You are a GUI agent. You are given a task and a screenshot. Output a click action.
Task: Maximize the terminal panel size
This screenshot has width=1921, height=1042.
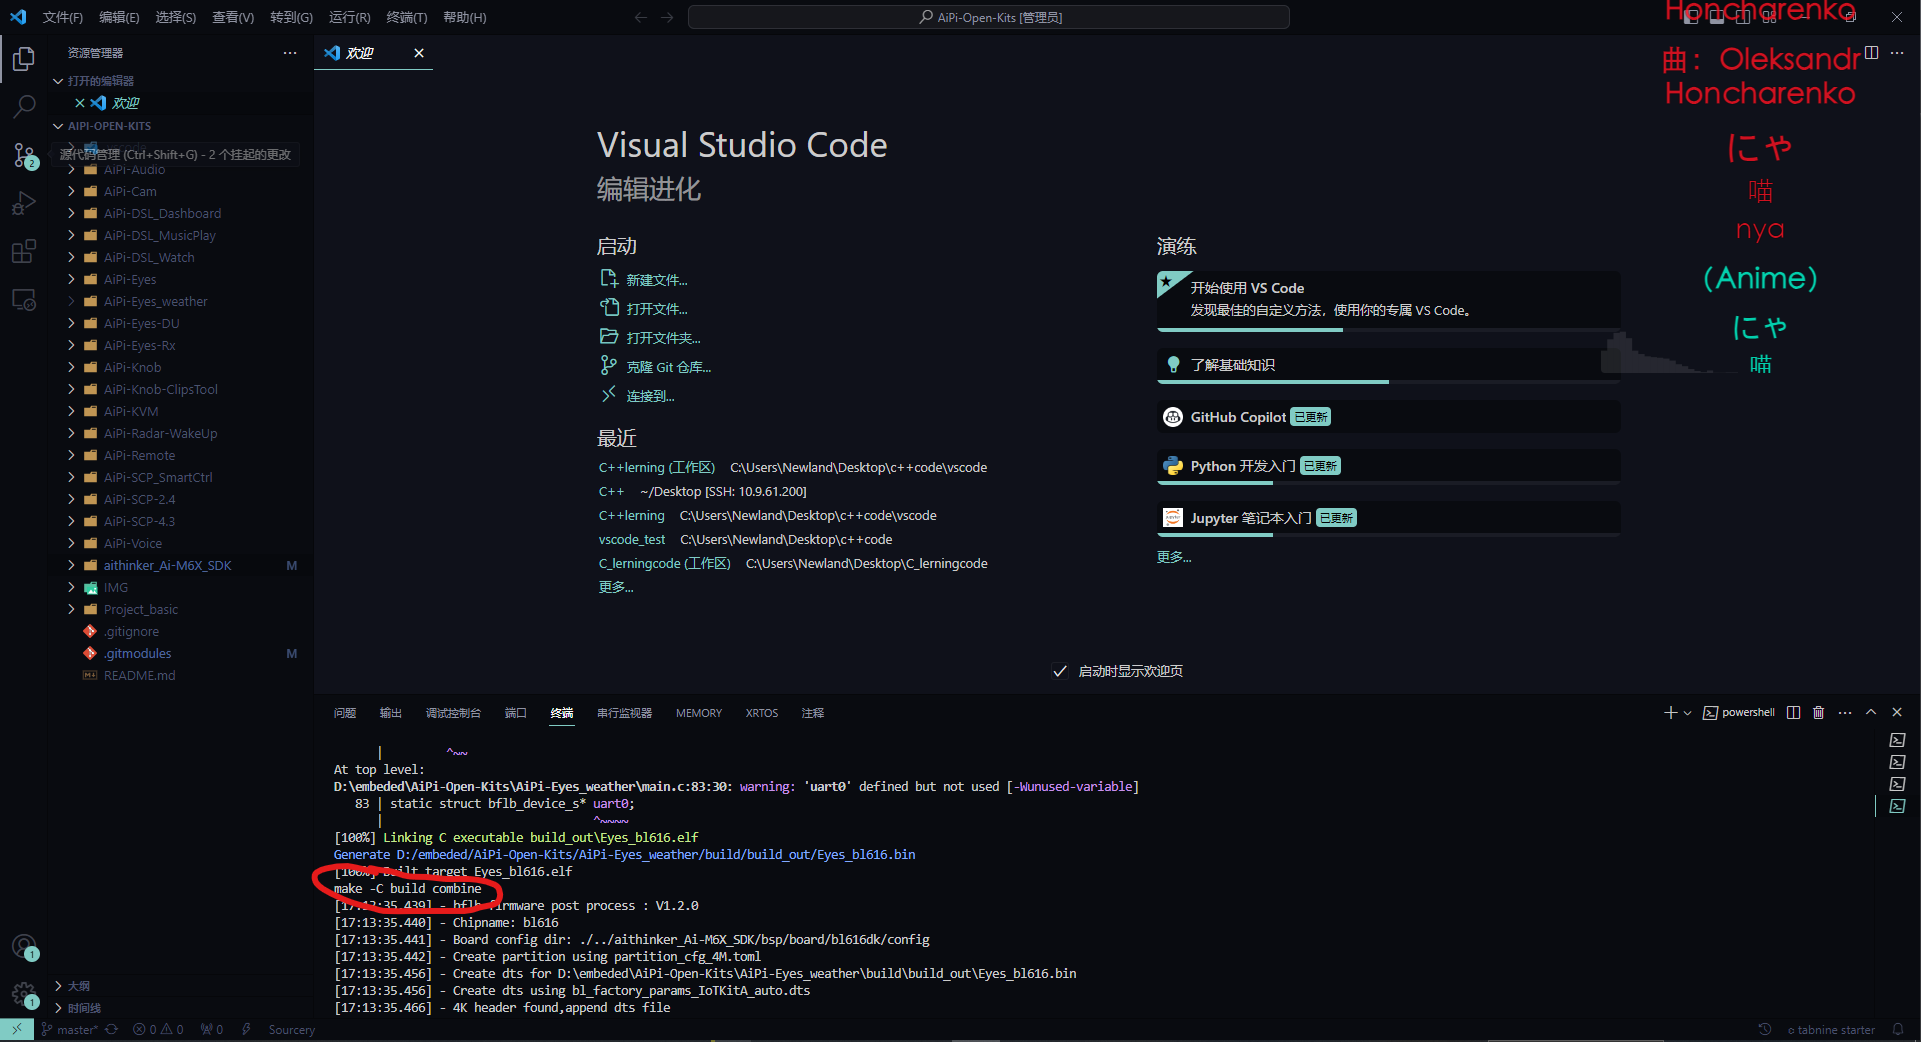[x=1871, y=712]
